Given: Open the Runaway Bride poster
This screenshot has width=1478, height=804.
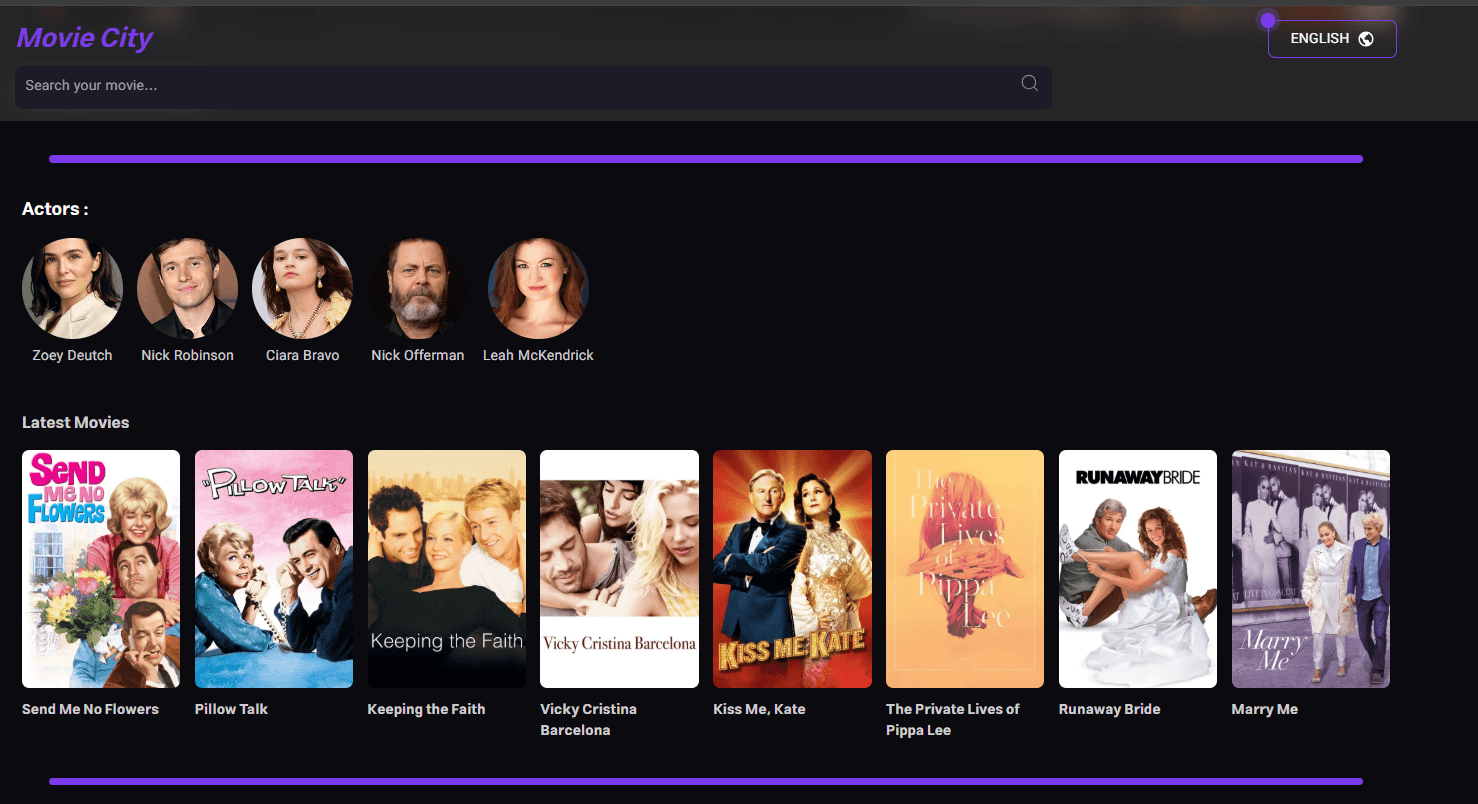Looking at the screenshot, I should click(1138, 569).
